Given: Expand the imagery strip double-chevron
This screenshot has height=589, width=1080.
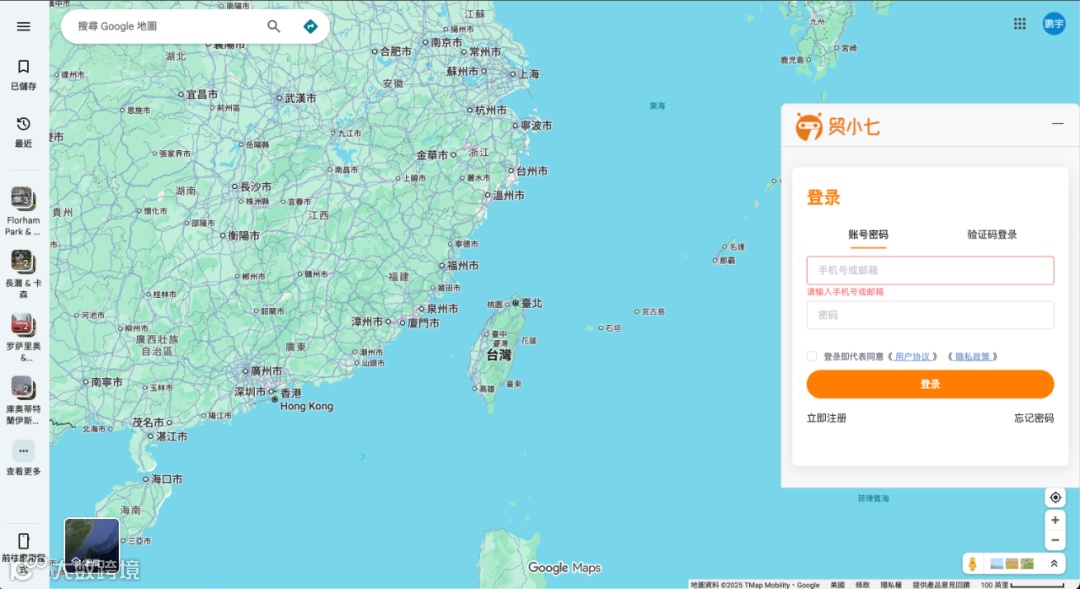Looking at the screenshot, I should coord(1054,564).
